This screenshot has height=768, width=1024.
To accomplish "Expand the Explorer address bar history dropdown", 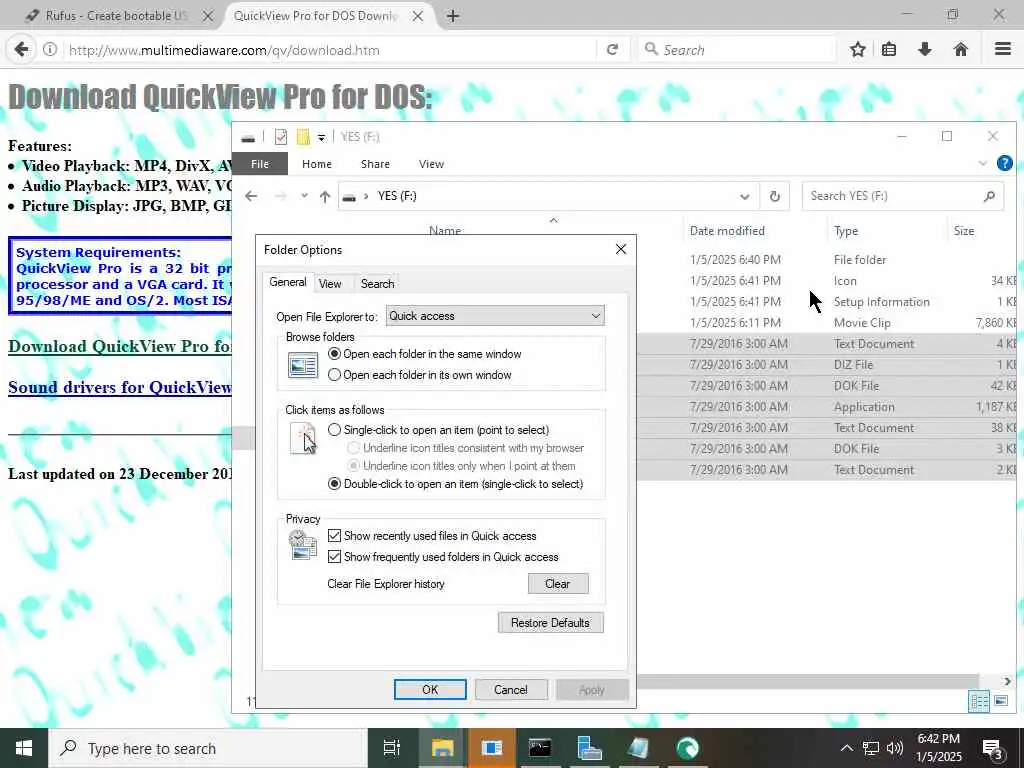I will [x=744, y=197].
